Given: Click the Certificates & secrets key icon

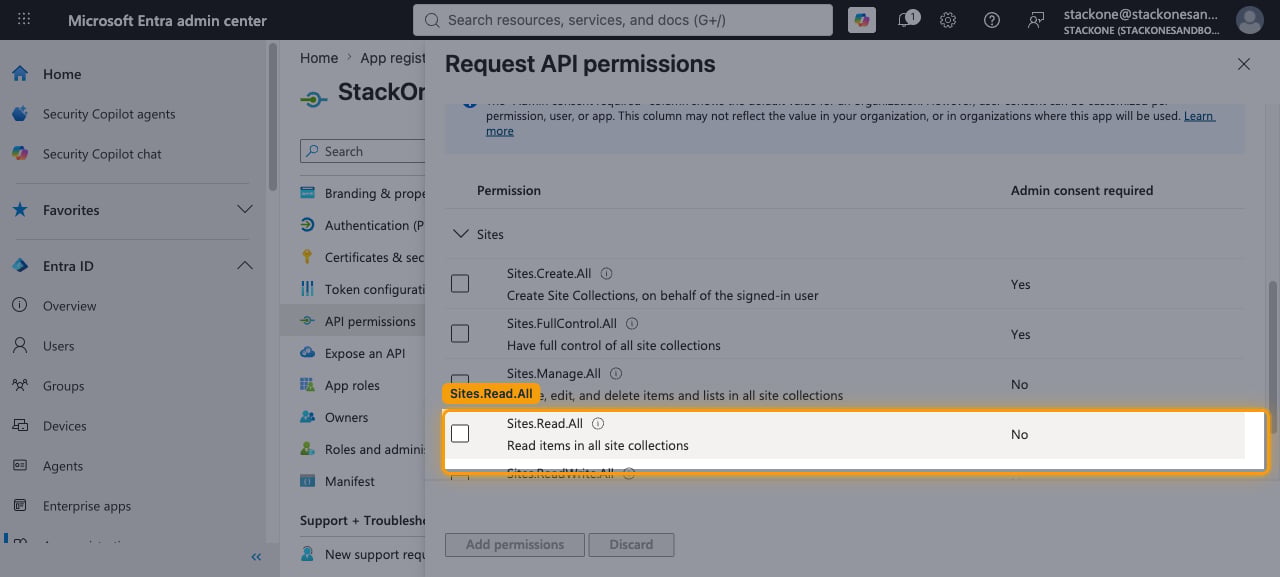Looking at the screenshot, I should click(307, 257).
